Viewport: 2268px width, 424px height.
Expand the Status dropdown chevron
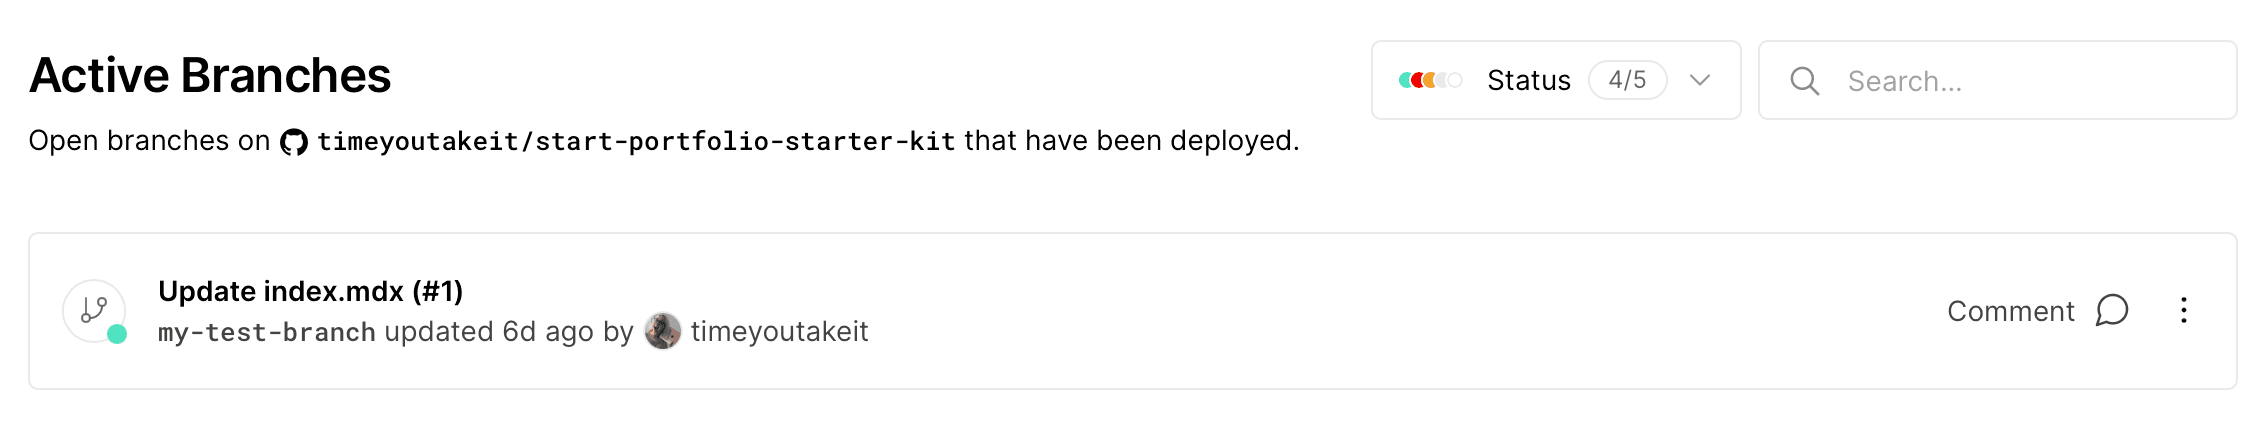coord(1700,80)
